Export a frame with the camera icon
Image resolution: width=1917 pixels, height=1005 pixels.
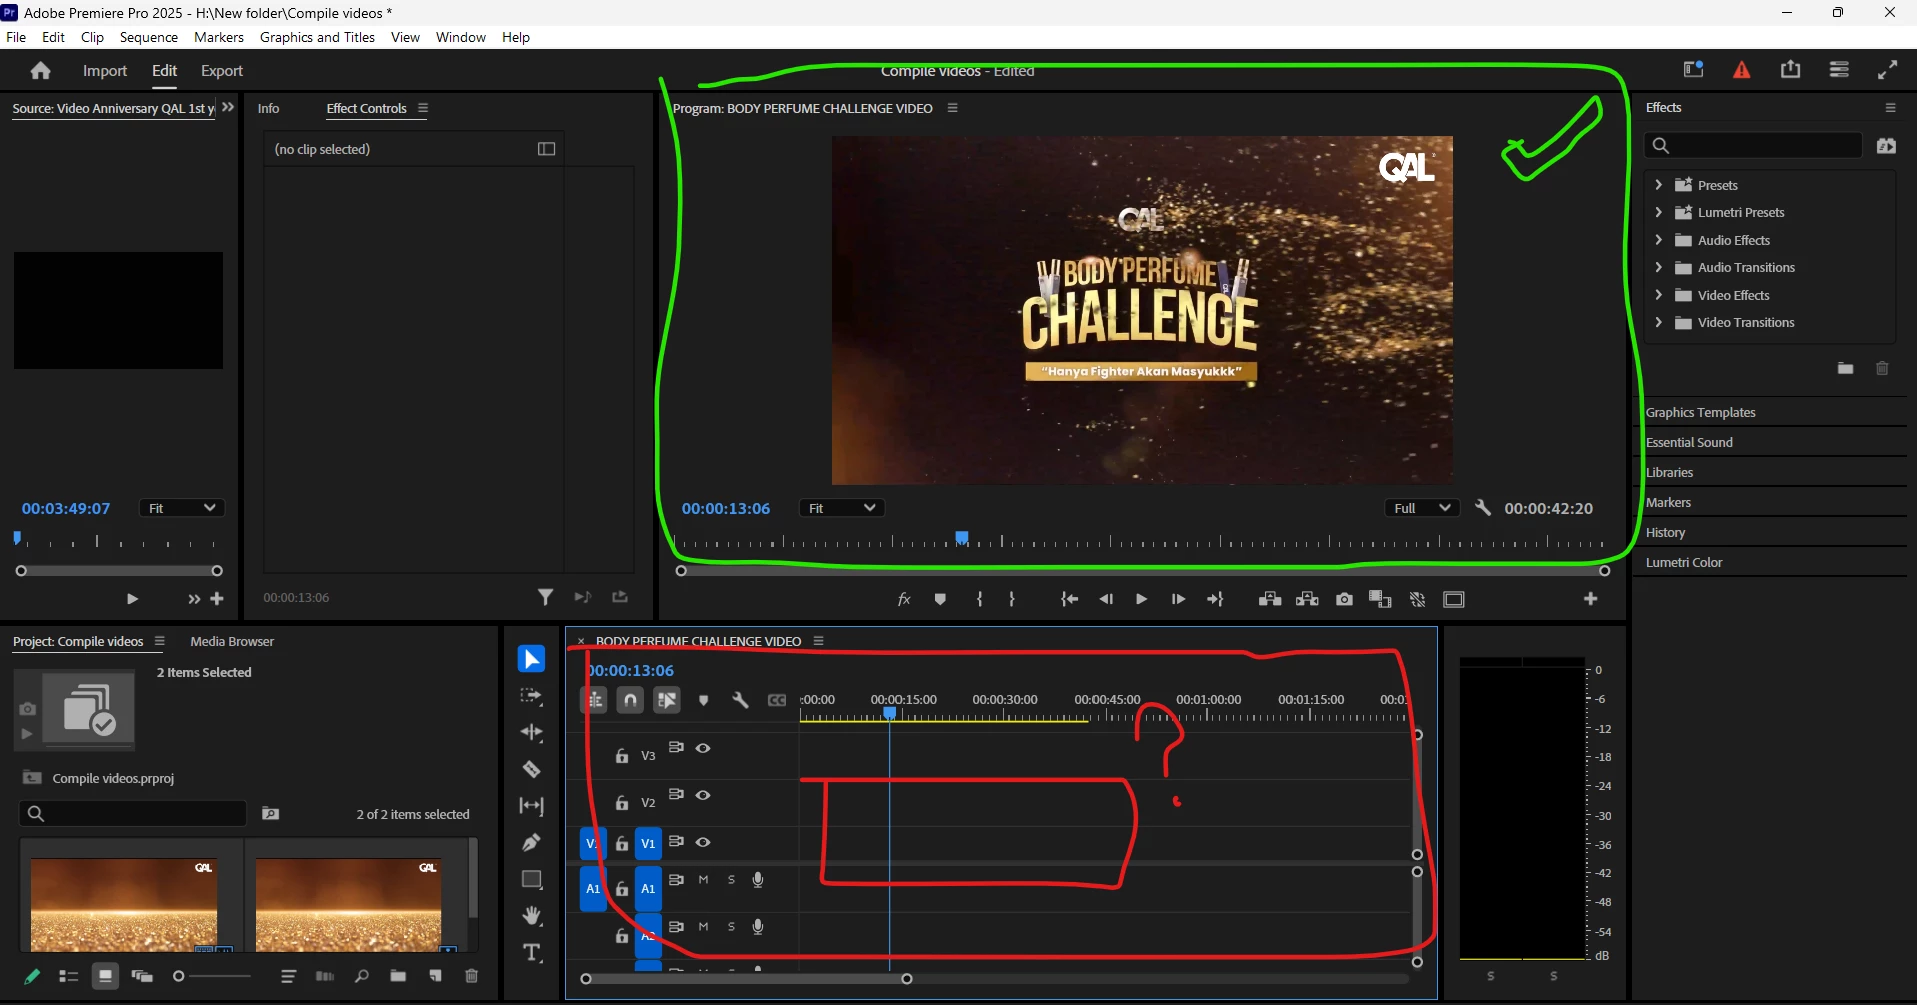[1344, 599]
